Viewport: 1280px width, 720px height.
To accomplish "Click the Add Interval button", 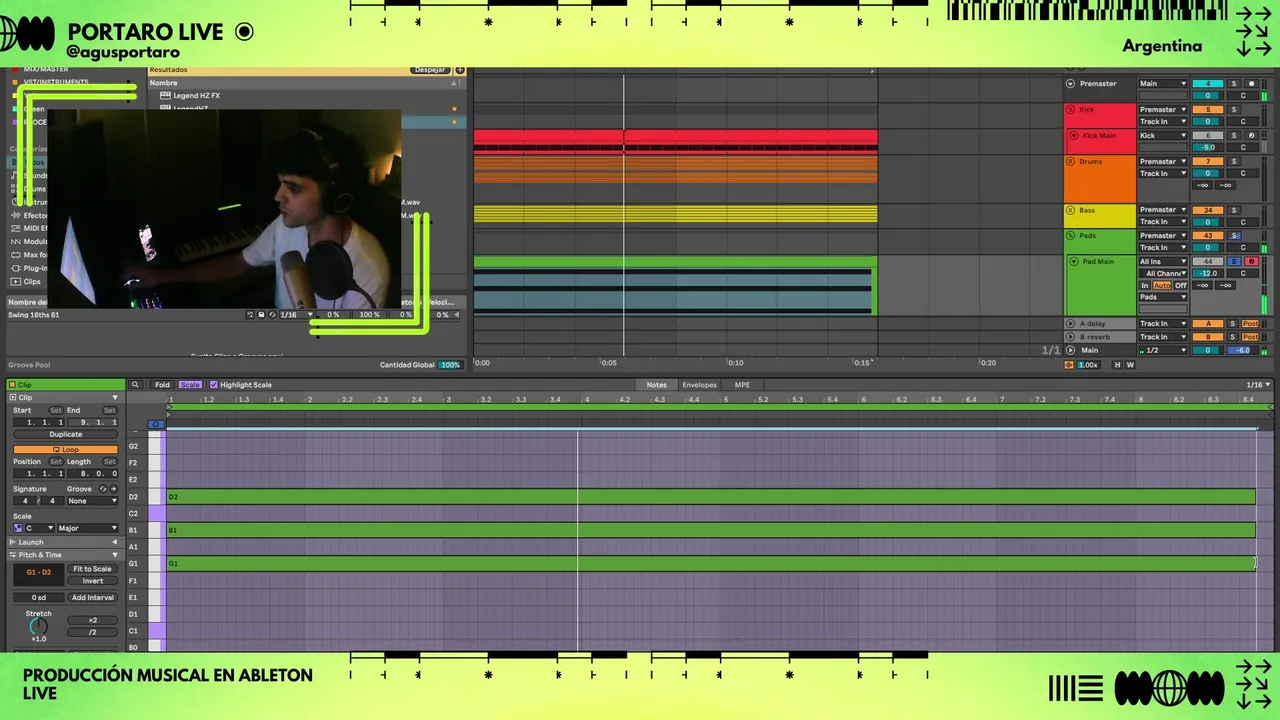I will coord(92,598).
